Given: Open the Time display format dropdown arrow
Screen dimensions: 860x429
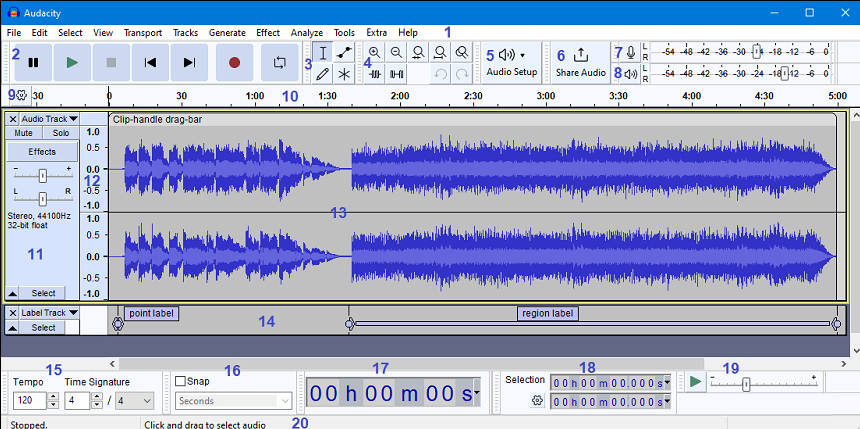Looking at the screenshot, I should 476,393.
